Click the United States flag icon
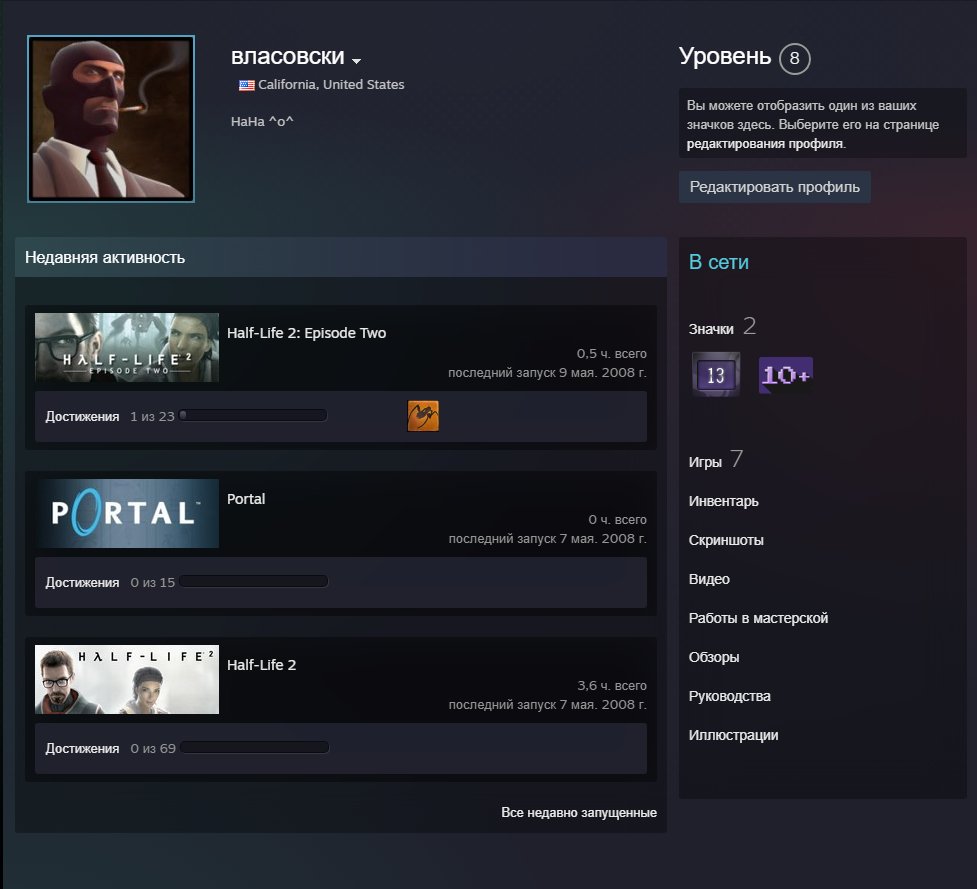The width and height of the screenshot is (977, 889). tap(247, 85)
